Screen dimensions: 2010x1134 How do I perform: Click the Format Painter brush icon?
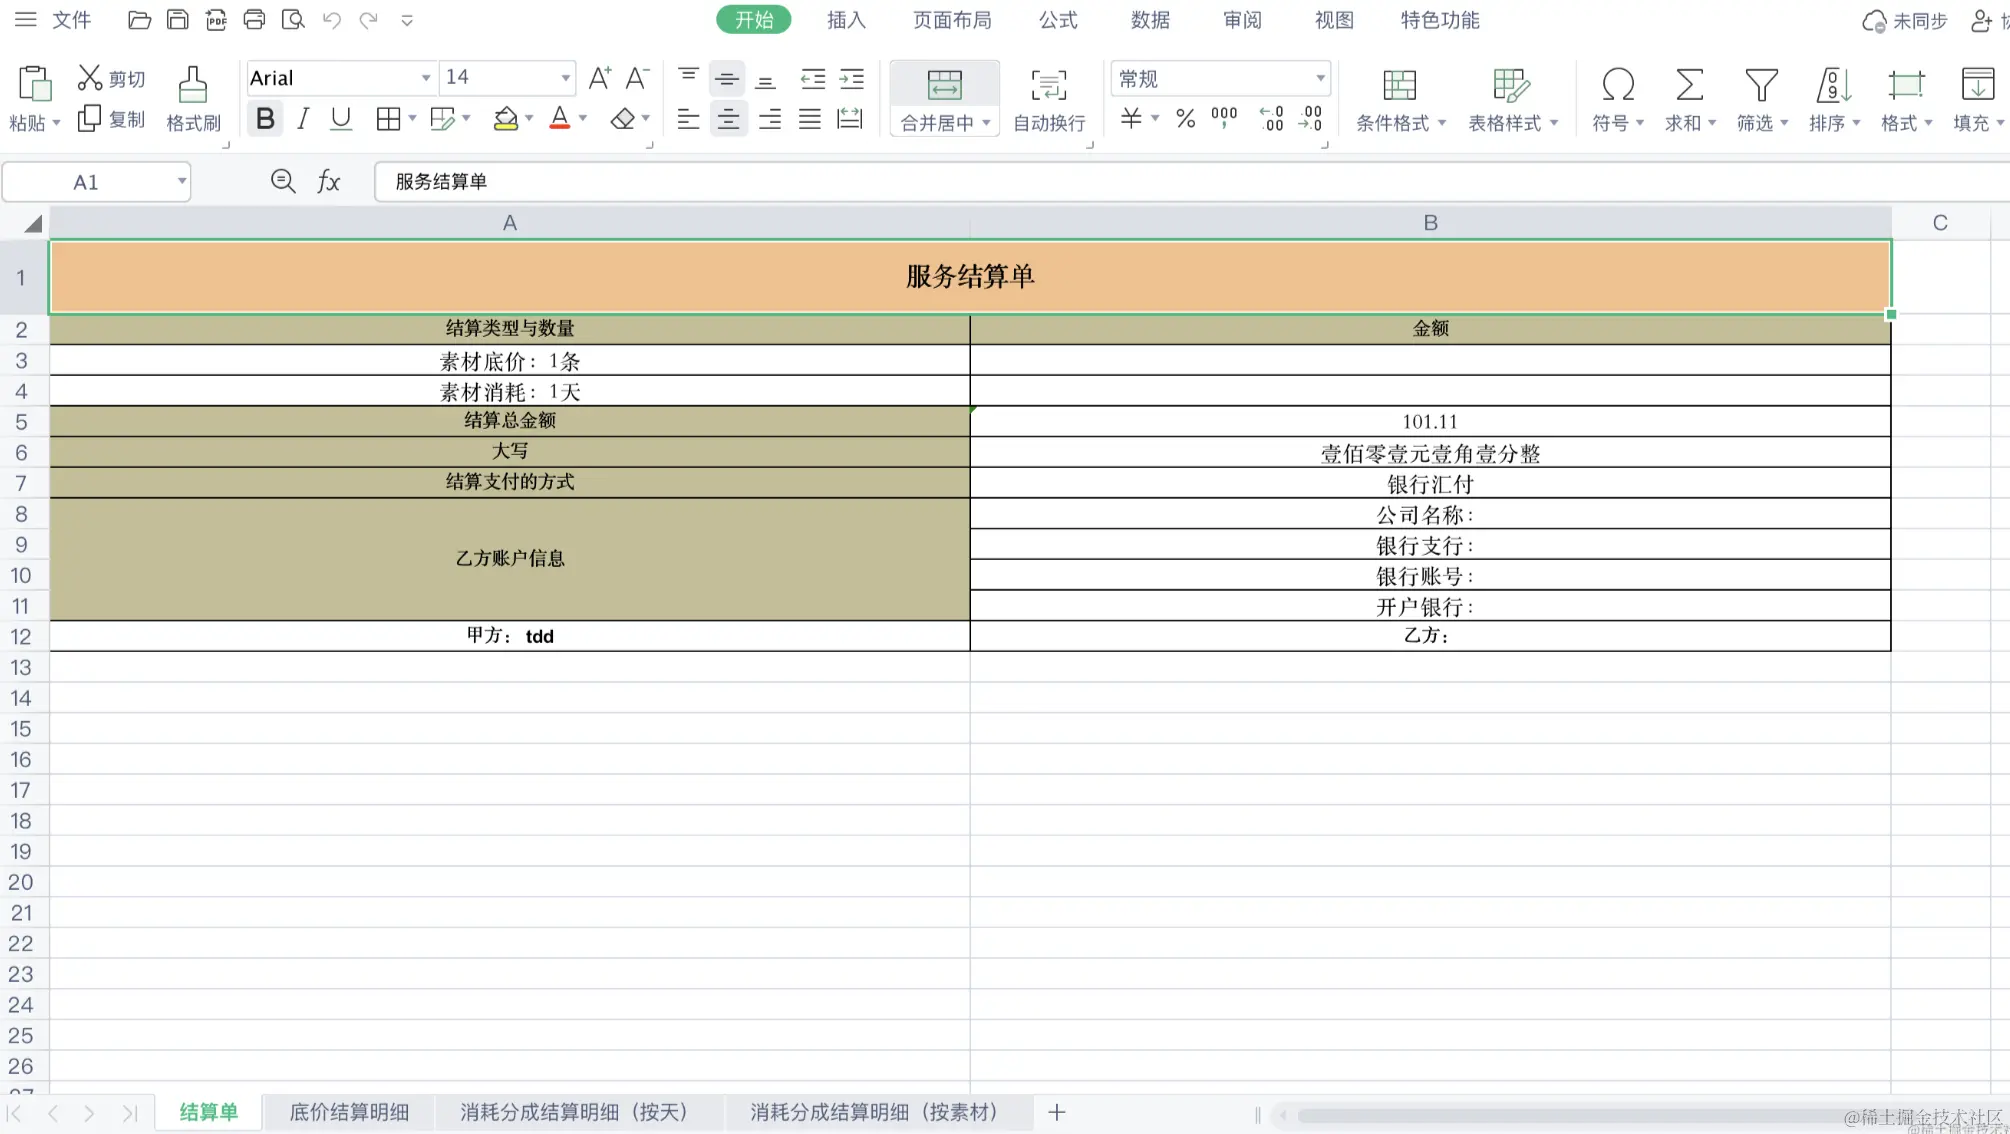tap(192, 86)
